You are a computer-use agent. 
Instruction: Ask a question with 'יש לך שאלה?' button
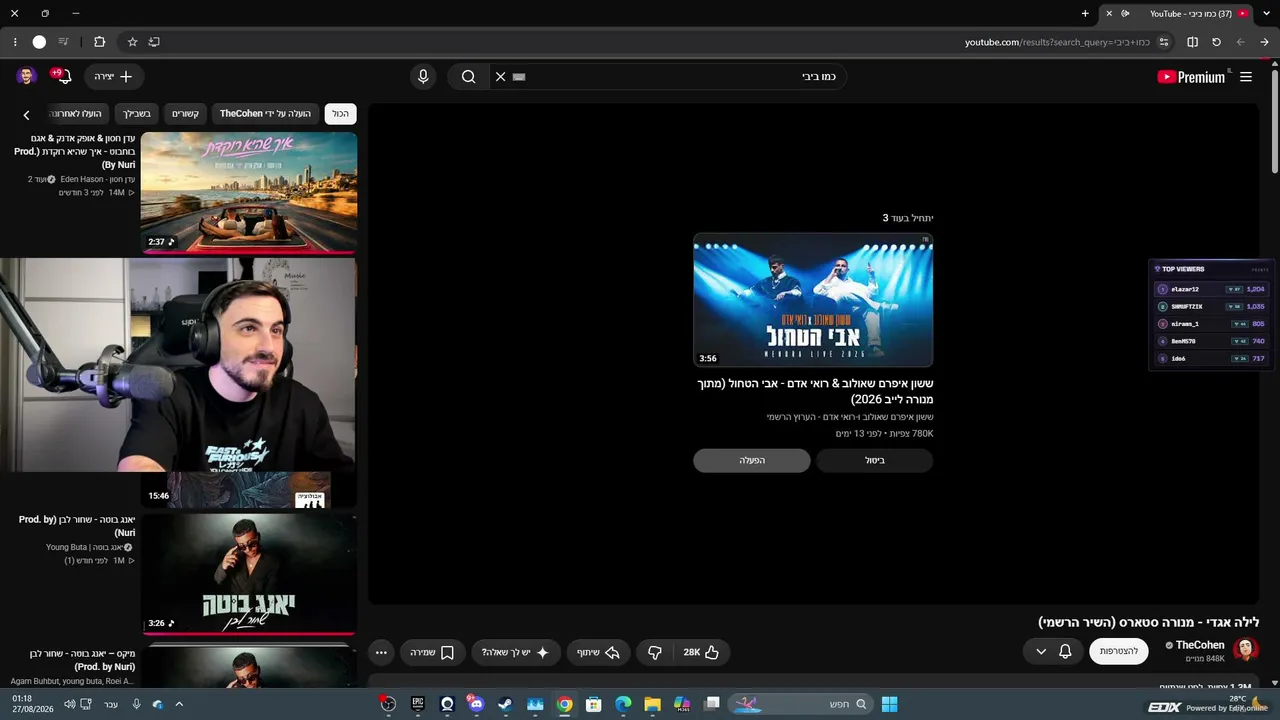click(515, 652)
